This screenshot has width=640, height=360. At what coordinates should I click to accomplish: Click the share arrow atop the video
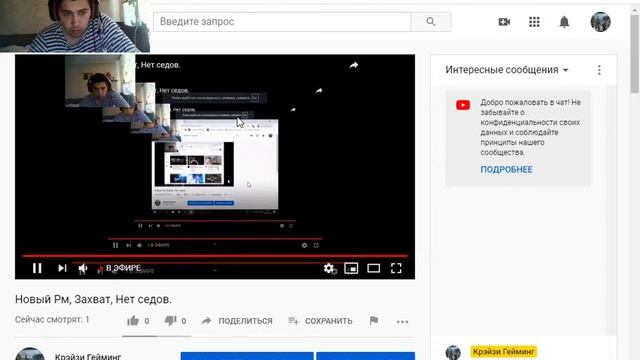pyautogui.click(x=354, y=65)
